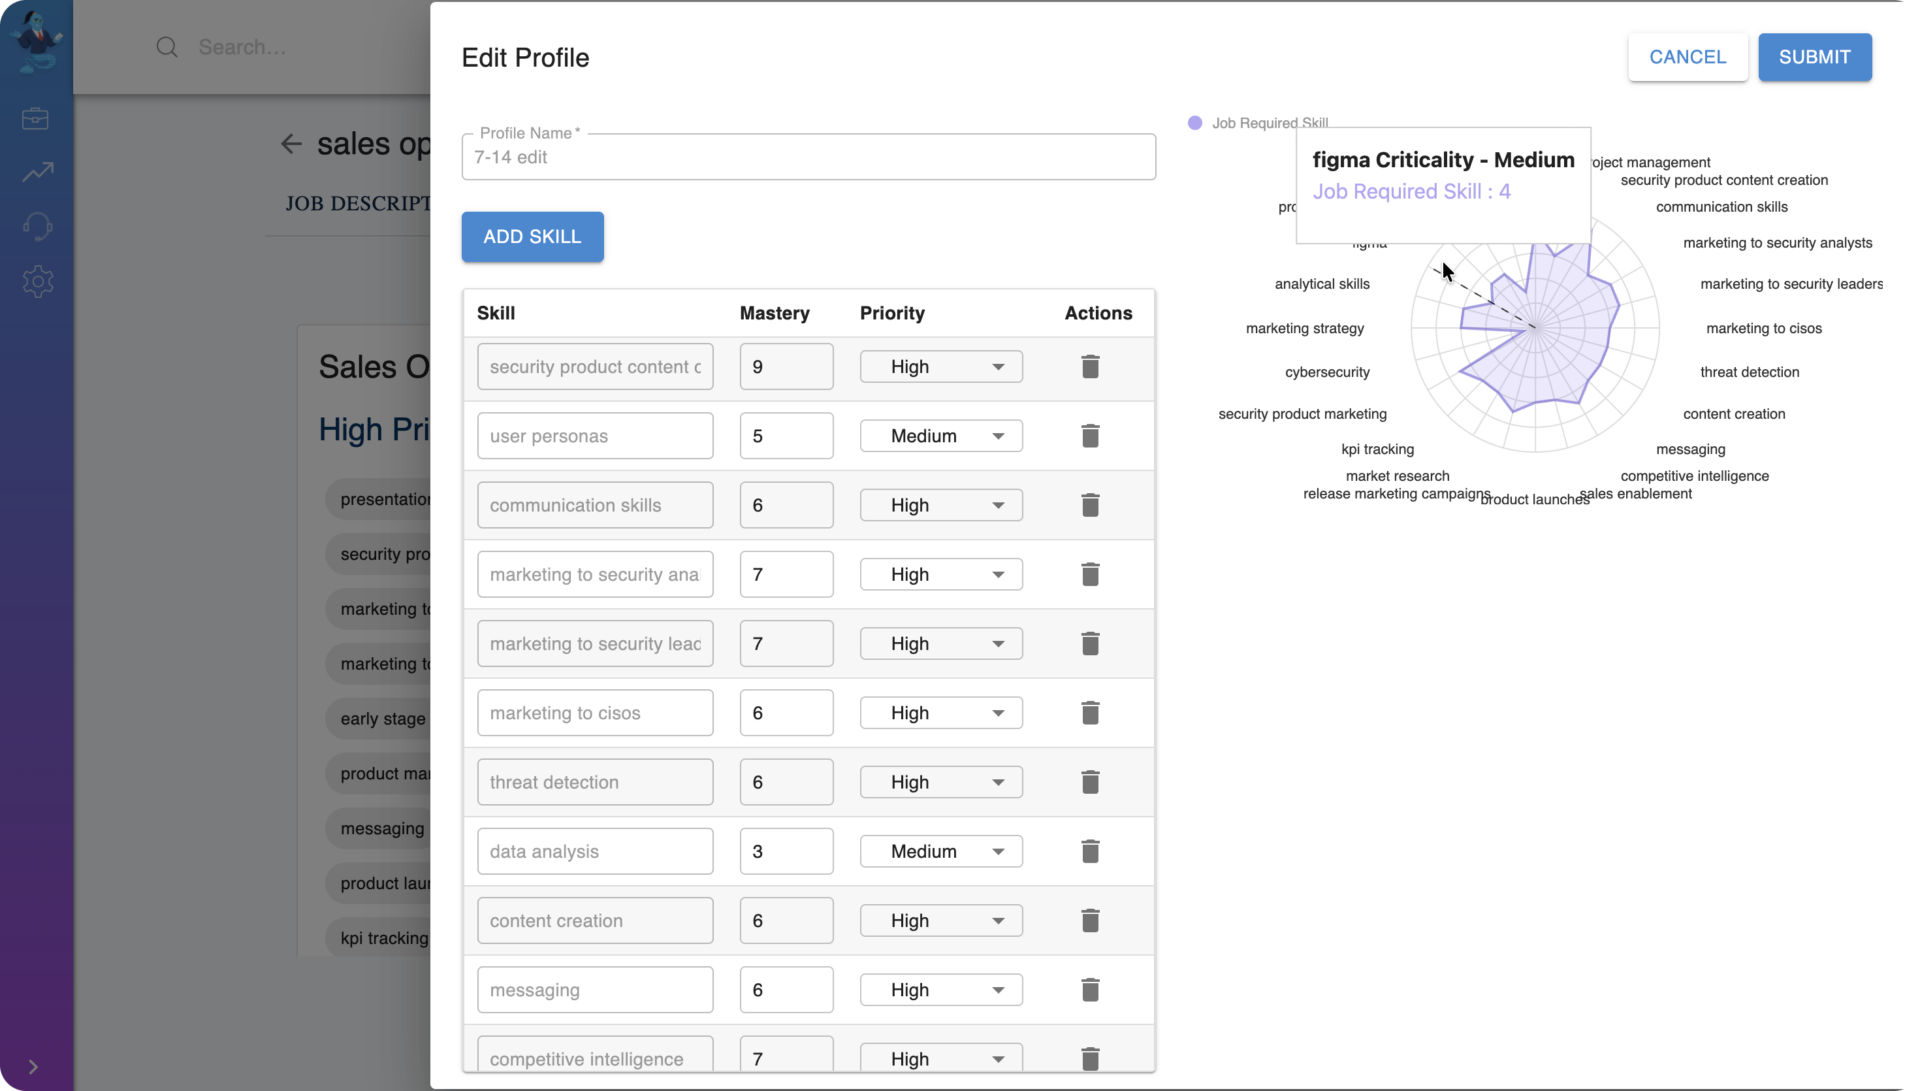
Task: Delete the security product content skill row
Action: 1090,367
